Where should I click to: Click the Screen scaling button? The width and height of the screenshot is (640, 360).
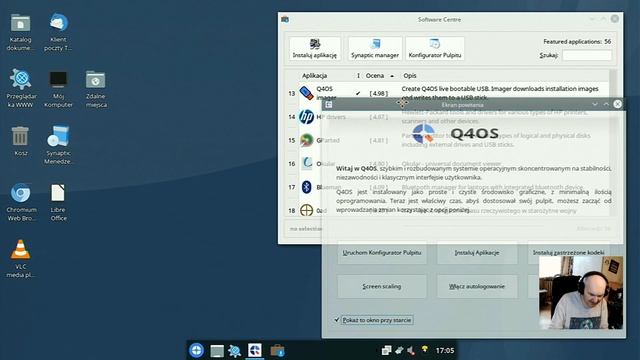(382, 286)
